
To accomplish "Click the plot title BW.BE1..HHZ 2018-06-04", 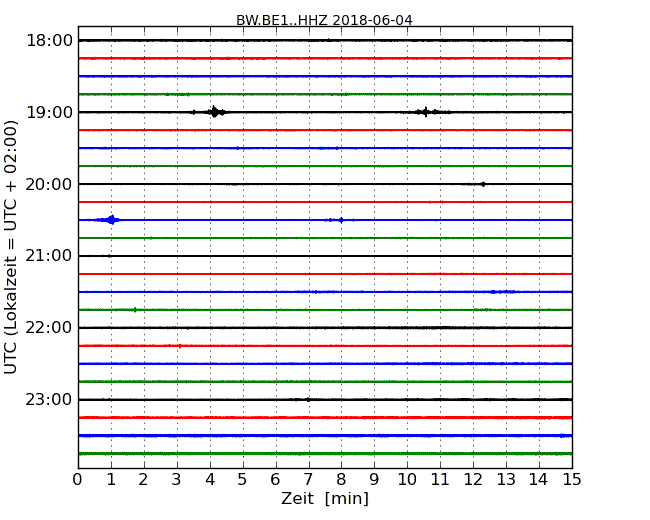I will tap(324, 20).
